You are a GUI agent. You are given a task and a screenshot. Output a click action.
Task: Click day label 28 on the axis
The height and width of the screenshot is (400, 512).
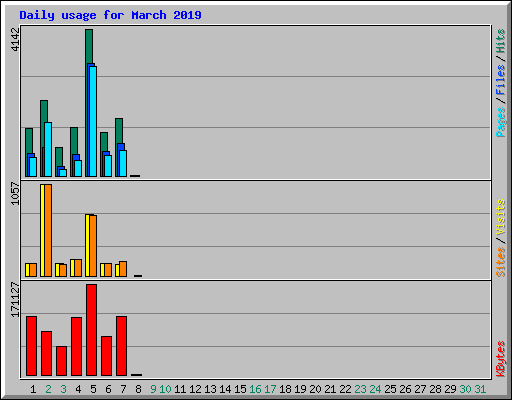(435, 389)
